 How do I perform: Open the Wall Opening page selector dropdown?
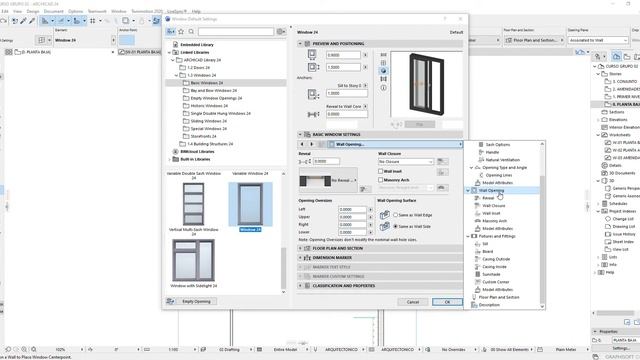tap(395, 144)
